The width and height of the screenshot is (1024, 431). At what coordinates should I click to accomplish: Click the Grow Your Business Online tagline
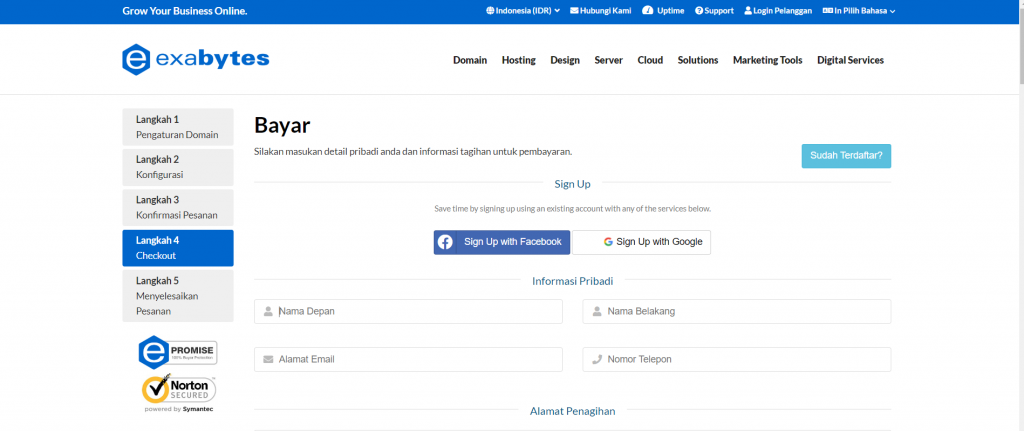click(x=185, y=11)
